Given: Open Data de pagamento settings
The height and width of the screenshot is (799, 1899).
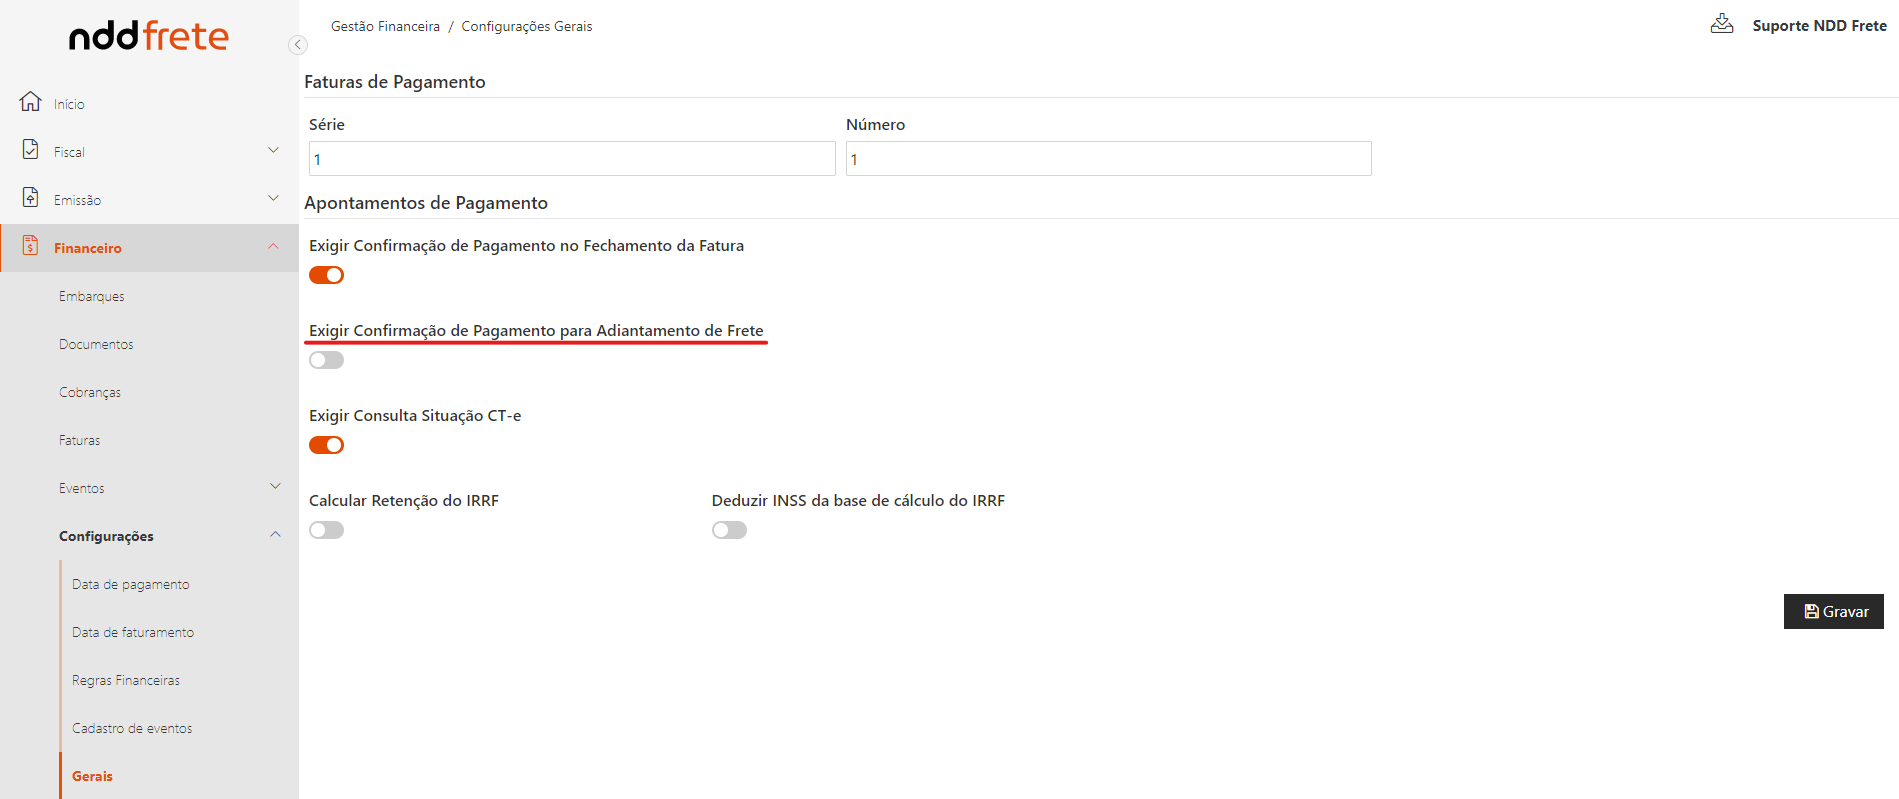Looking at the screenshot, I should (131, 584).
